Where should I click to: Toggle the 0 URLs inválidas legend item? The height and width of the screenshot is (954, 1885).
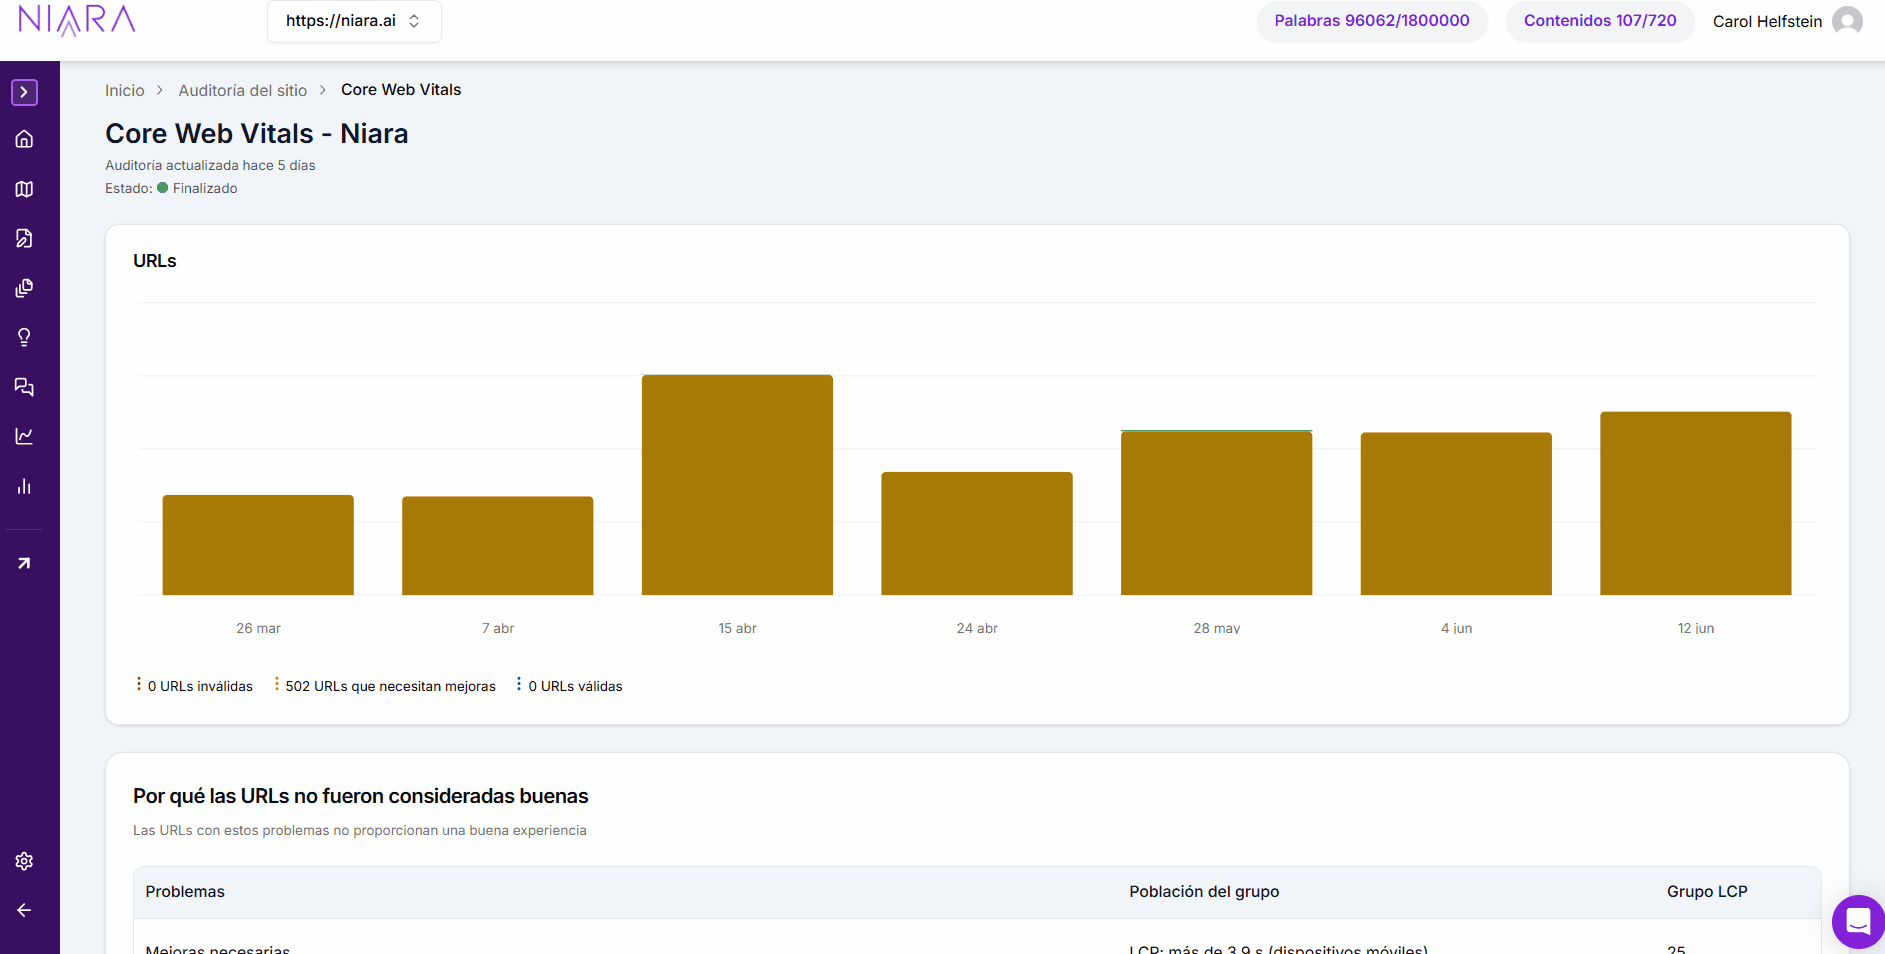pyautogui.click(x=195, y=686)
